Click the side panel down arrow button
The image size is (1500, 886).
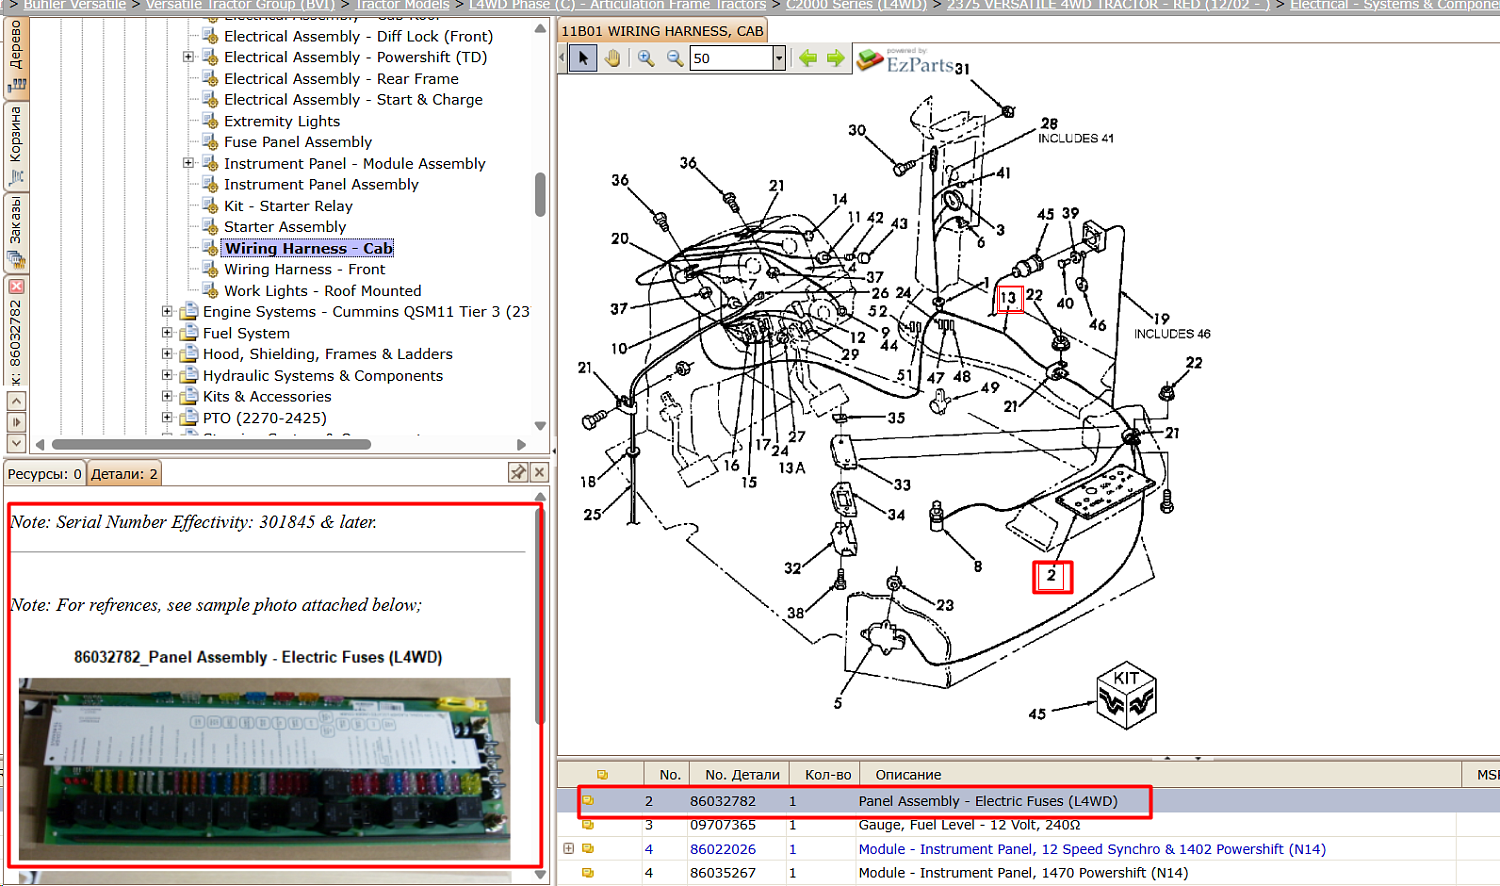16,442
